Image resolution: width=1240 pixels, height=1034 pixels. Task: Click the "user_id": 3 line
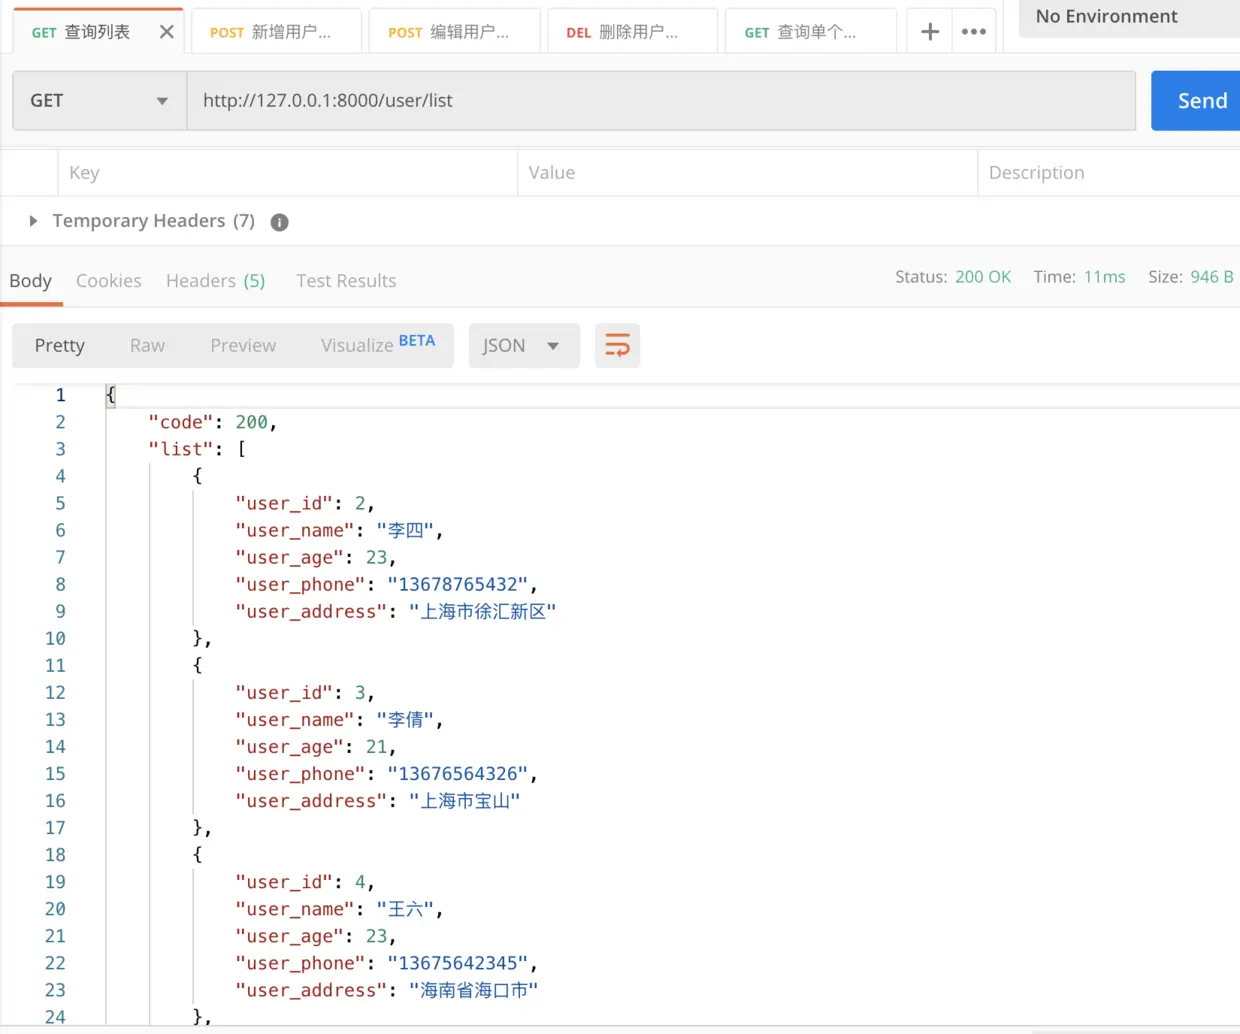[x=305, y=693]
